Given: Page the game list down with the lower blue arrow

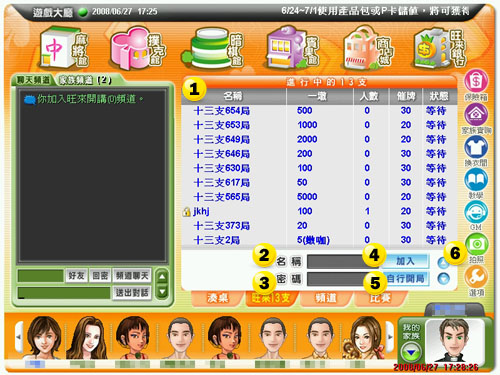Looking at the screenshot, I should coord(443,278).
